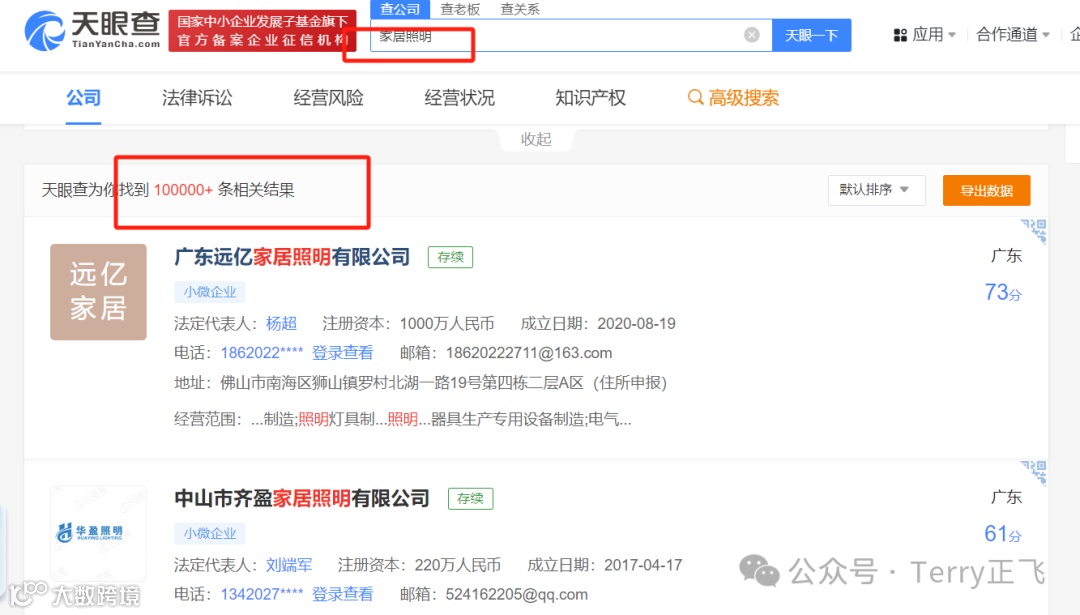Expand the 合作通道 dropdown menu
1080x615 pixels.
[x=1012, y=34]
